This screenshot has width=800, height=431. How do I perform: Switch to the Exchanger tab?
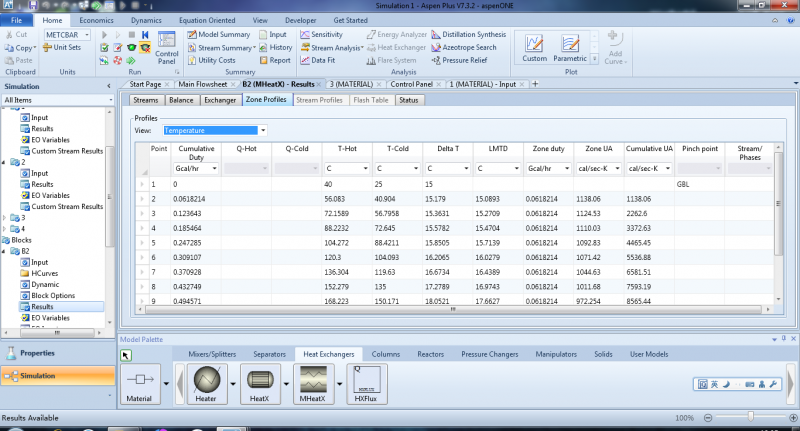pyautogui.click(x=219, y=100)
